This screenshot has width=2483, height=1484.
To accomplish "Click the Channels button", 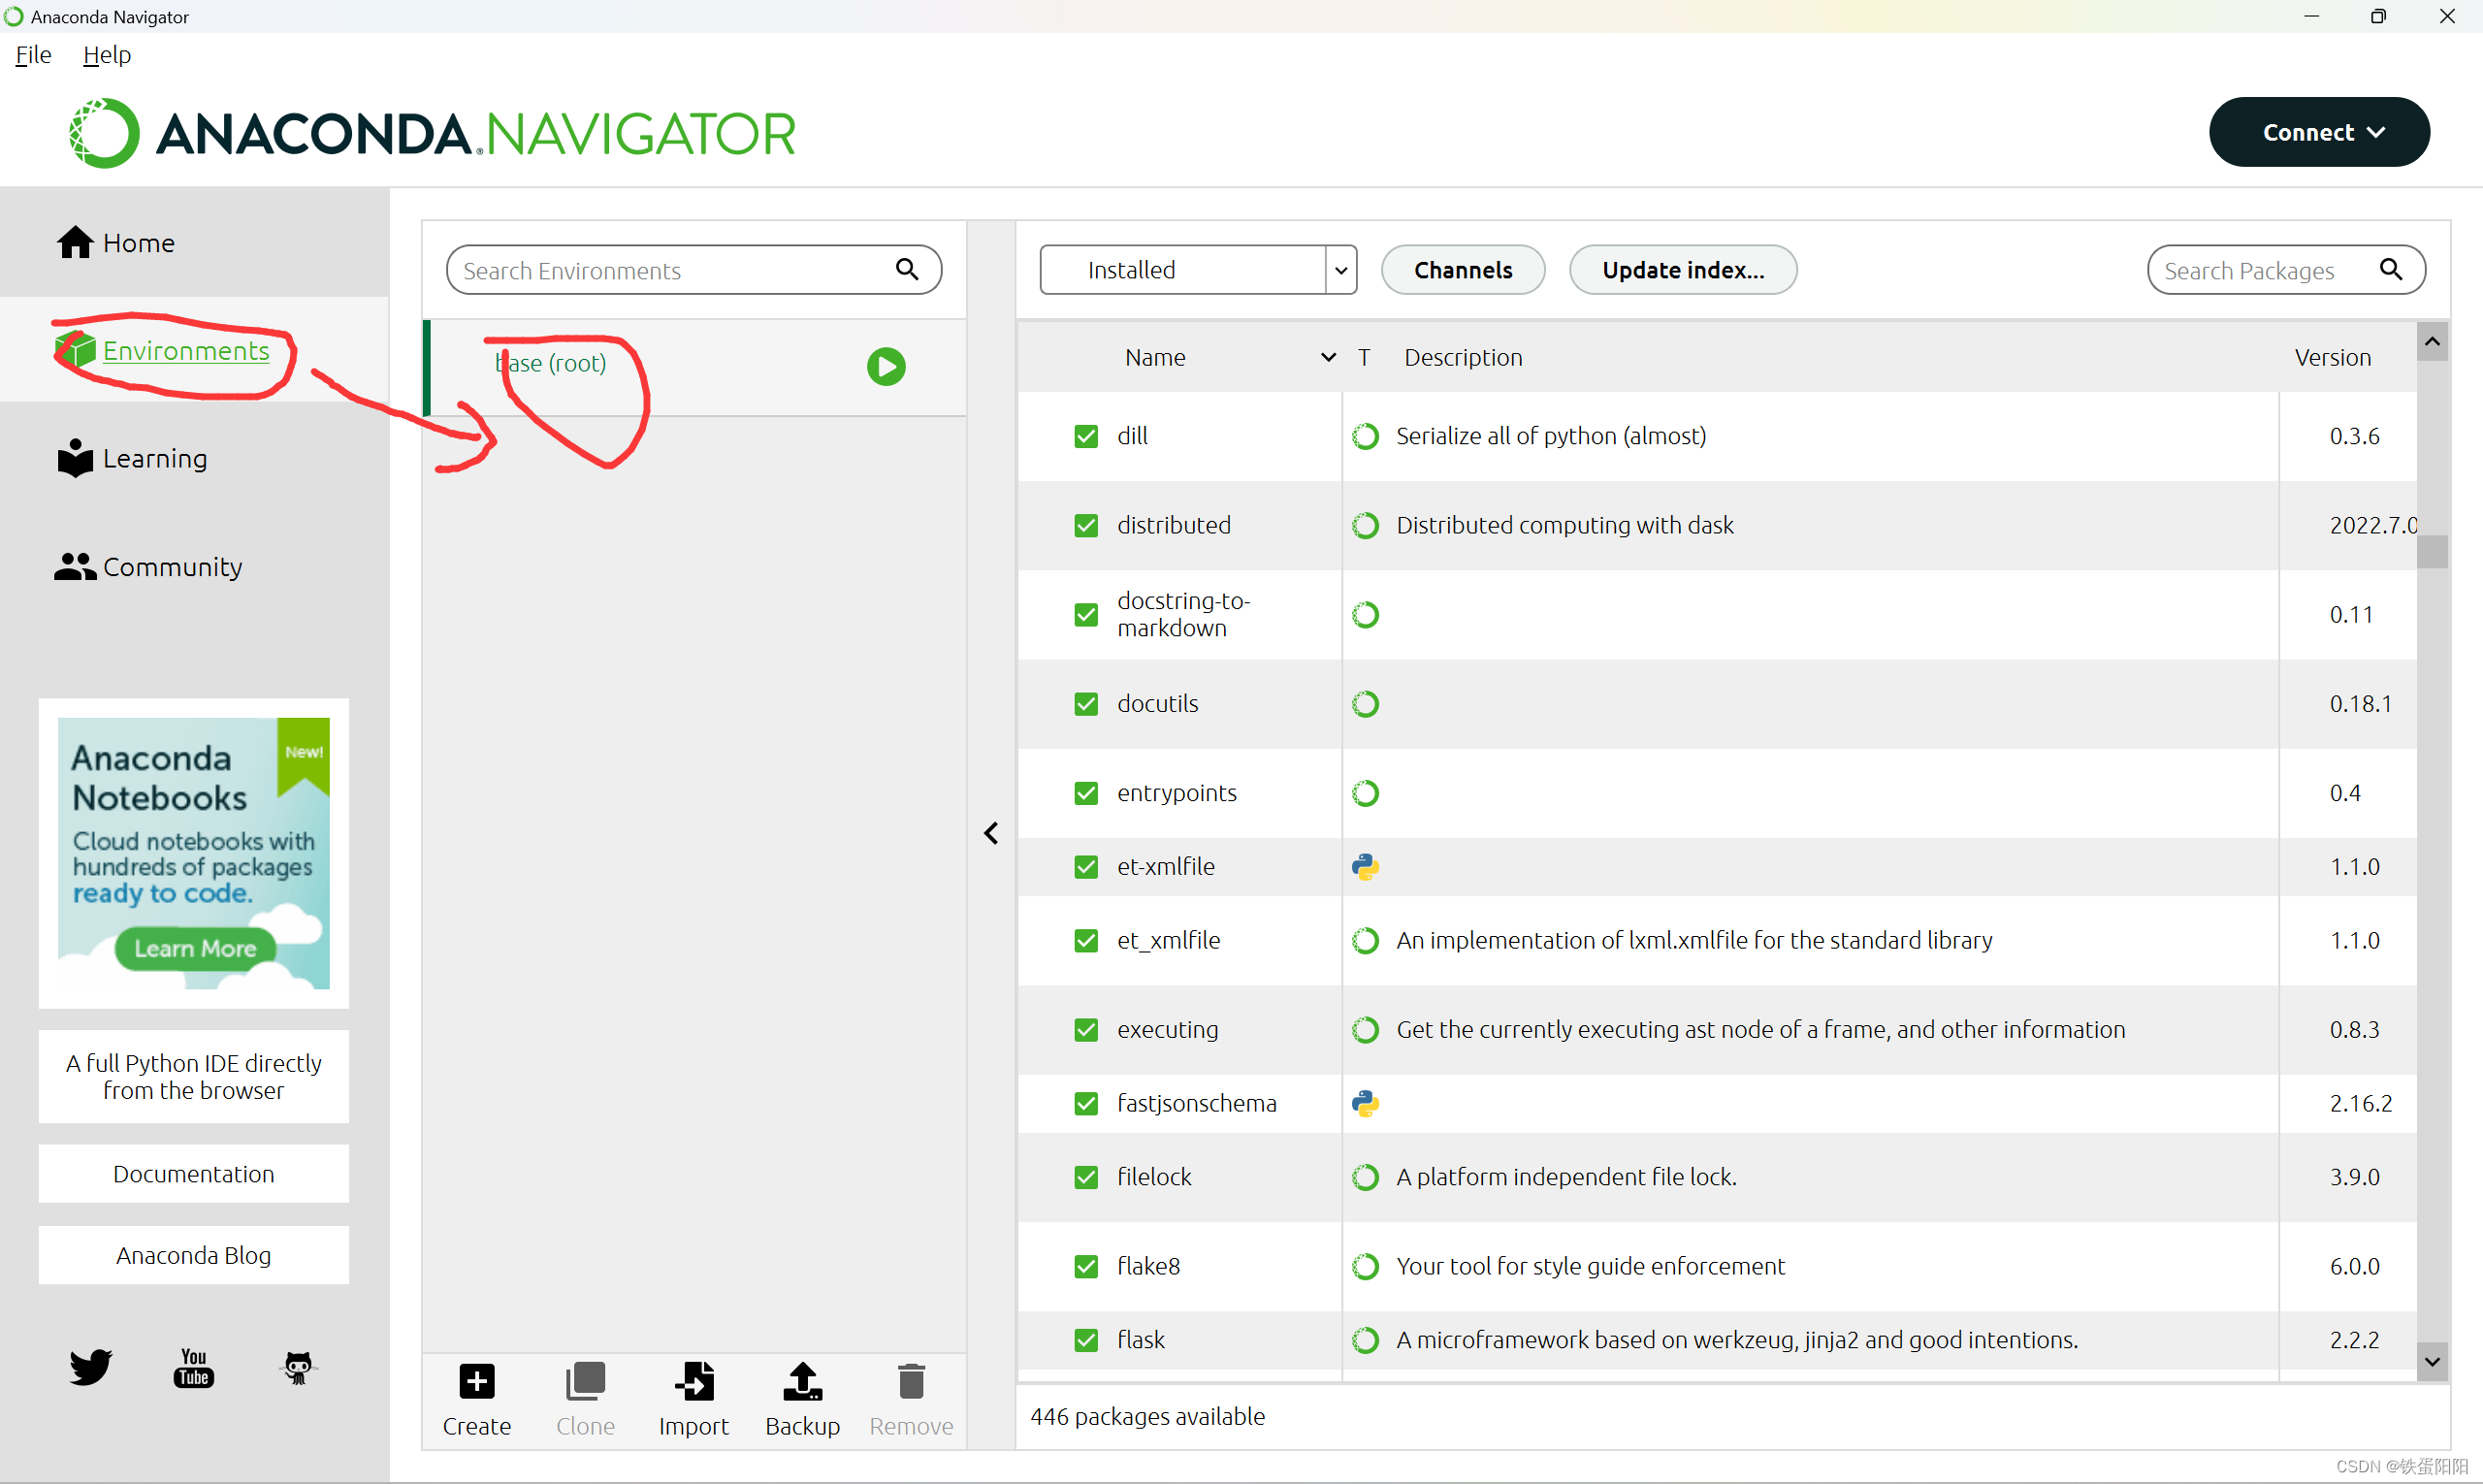I will 1462,270.
